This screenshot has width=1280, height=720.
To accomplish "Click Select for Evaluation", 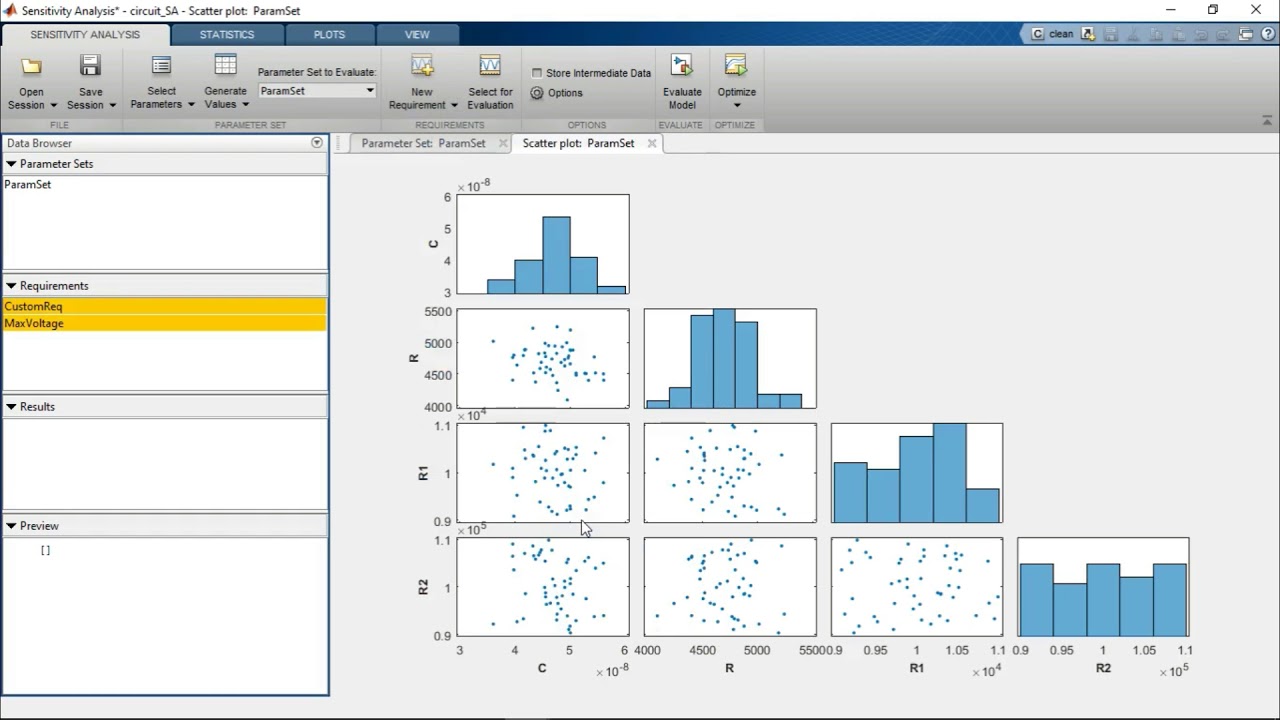I will (489, 80).
